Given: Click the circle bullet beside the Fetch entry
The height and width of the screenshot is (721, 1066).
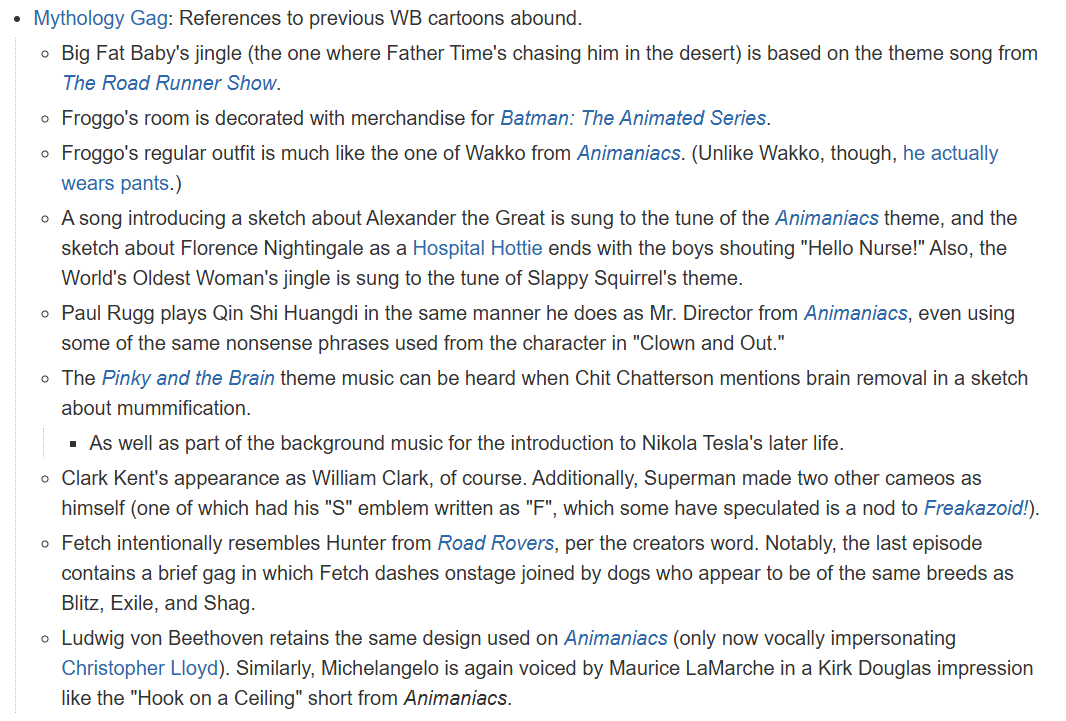Looking at the screenshot, I should [45, 544].
